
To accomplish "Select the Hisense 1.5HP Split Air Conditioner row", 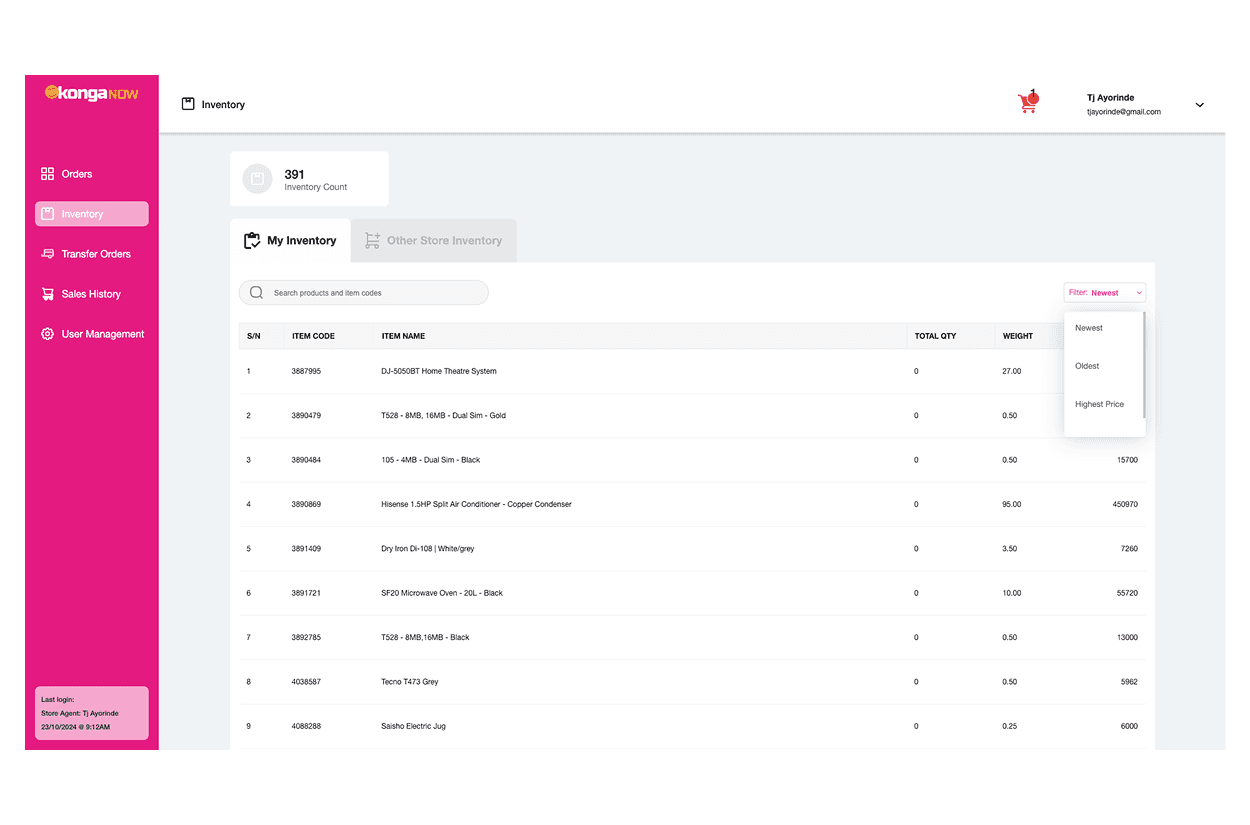I will coord(476,504).
